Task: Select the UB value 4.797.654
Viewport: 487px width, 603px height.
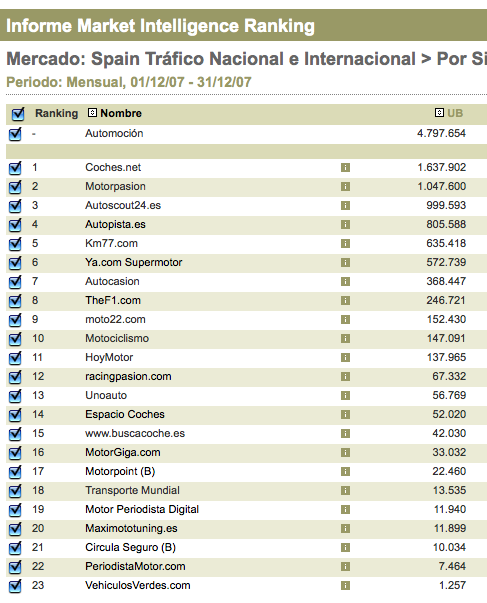Action: (441, 133)
